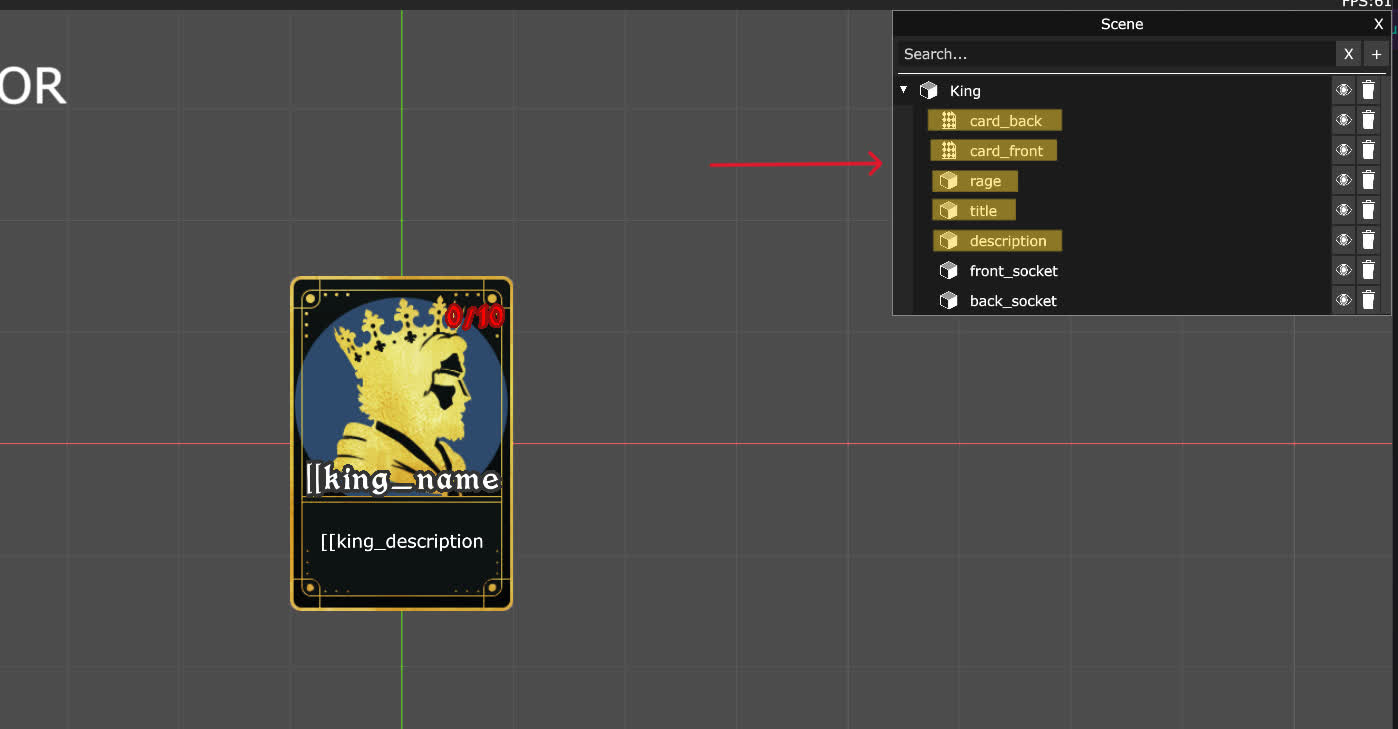Delete the title node
The height and width of the screenshot is (729, 1398).
click(1368, 210)
